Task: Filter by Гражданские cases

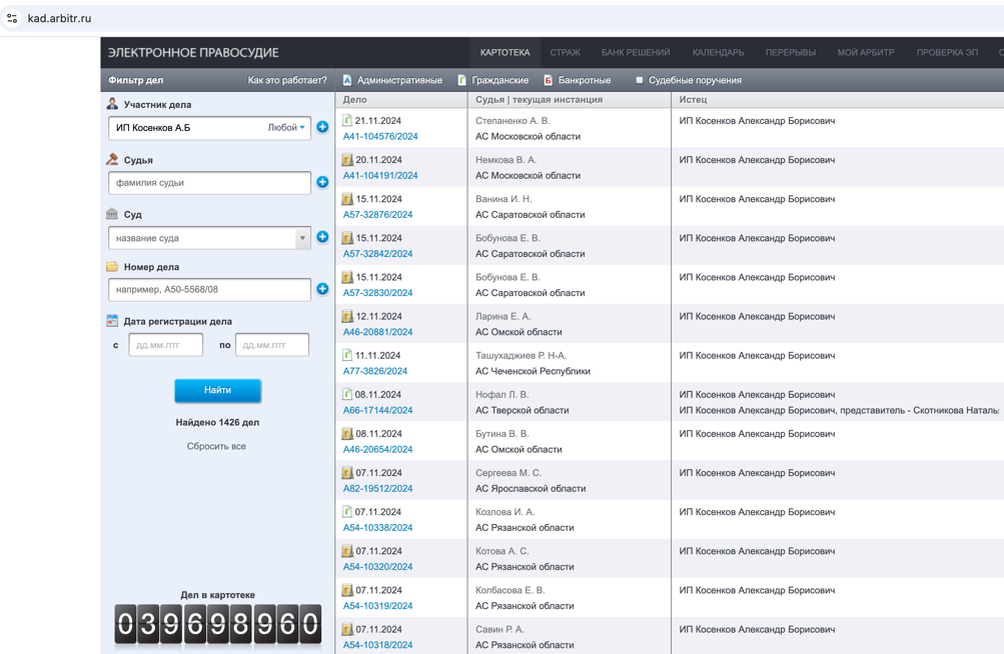Action: [x=493, y=80]
